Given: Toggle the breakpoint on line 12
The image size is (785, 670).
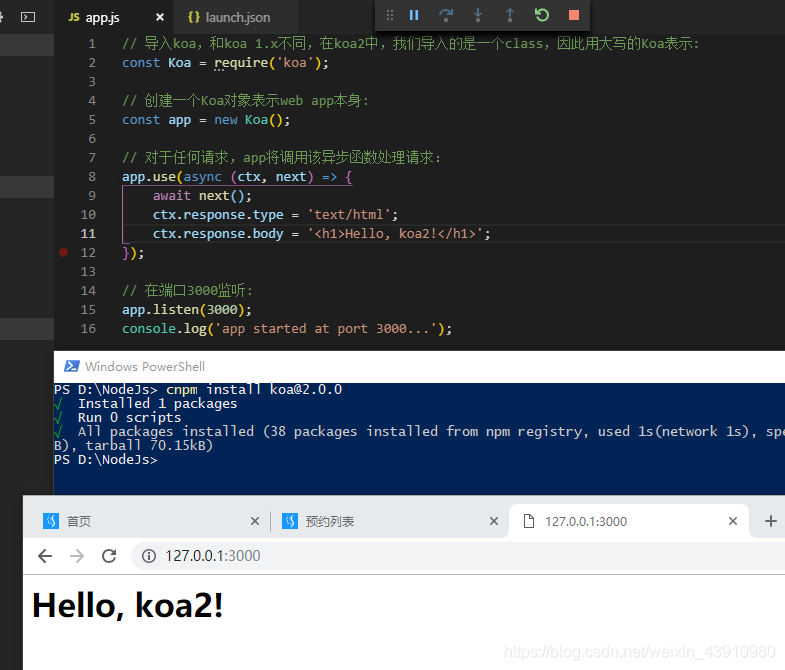Looking at the screenshot, I should click(x=64, y=252).
